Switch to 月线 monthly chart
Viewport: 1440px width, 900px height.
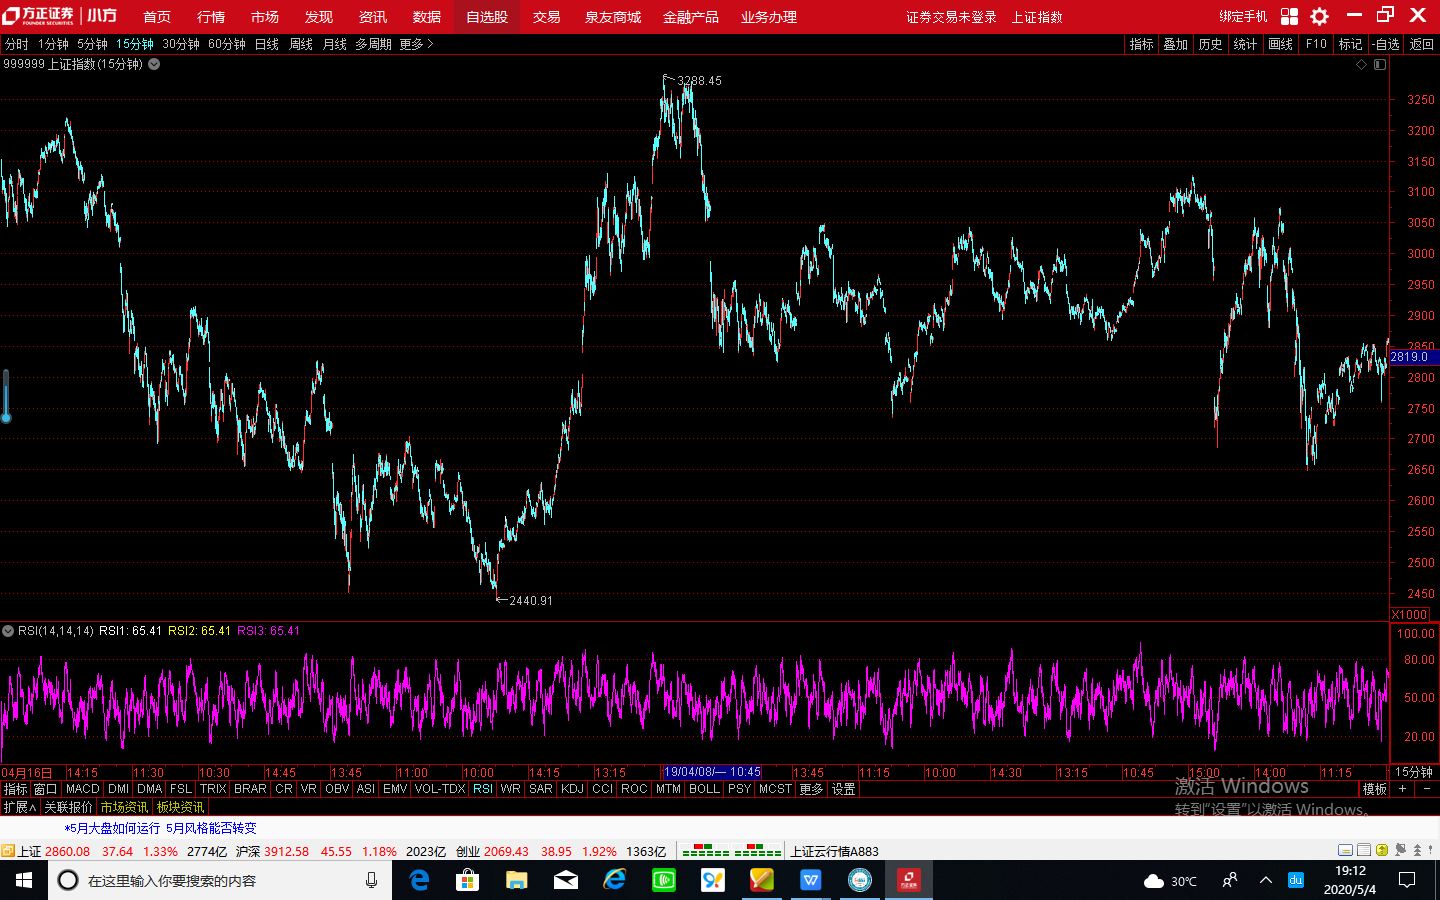pos(335,44)
